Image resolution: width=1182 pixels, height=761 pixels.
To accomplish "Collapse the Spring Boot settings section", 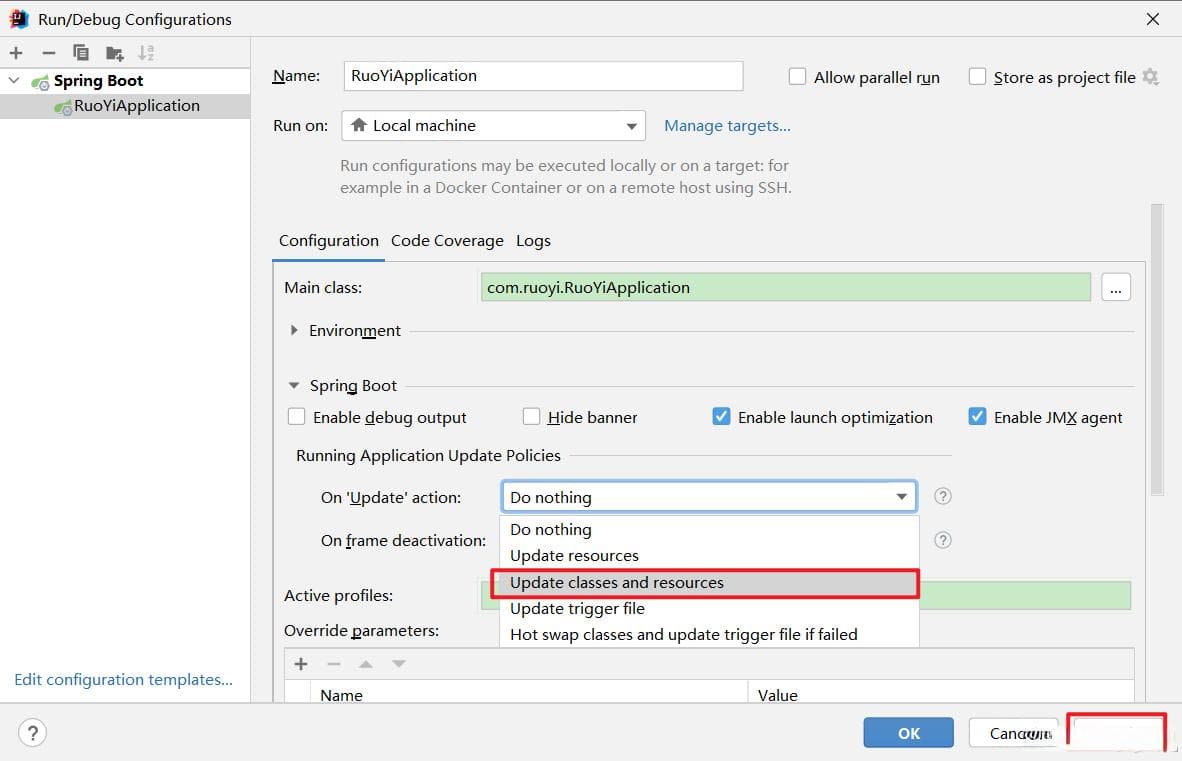I will 294,385.
